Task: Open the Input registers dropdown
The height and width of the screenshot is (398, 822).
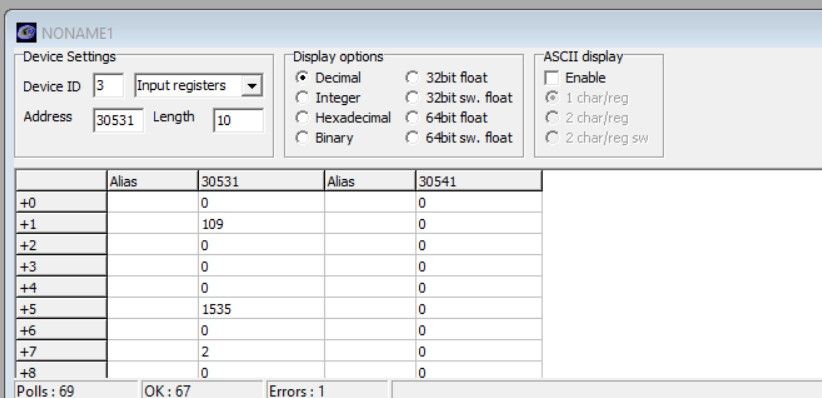Action: point(252,85)
